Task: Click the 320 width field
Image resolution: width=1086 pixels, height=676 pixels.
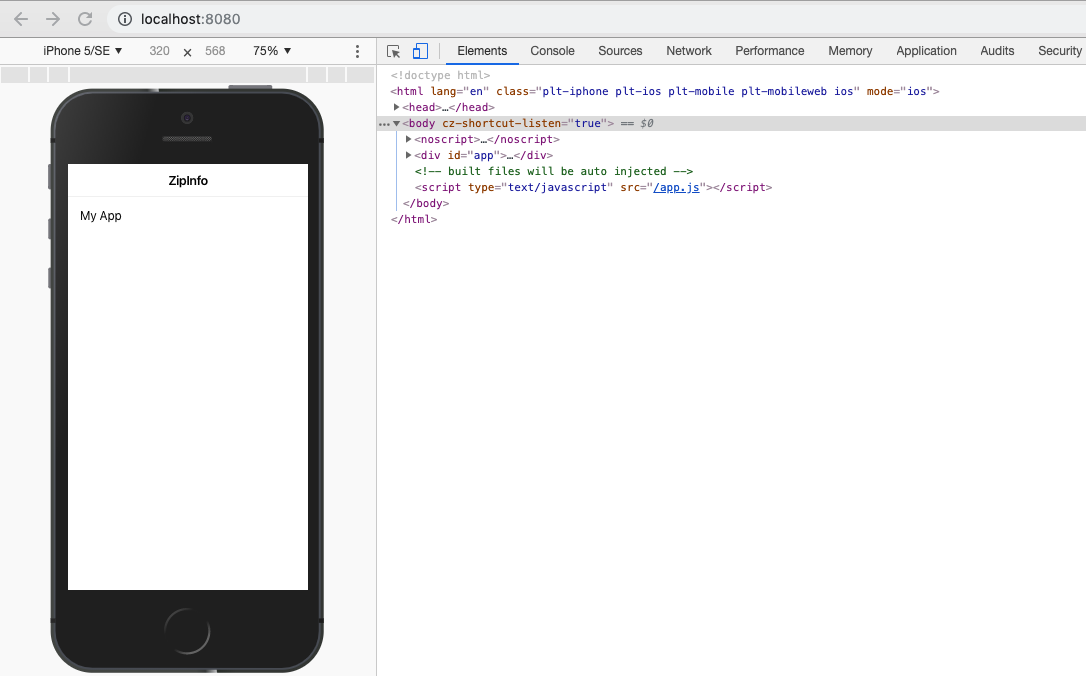Action: 159,51
